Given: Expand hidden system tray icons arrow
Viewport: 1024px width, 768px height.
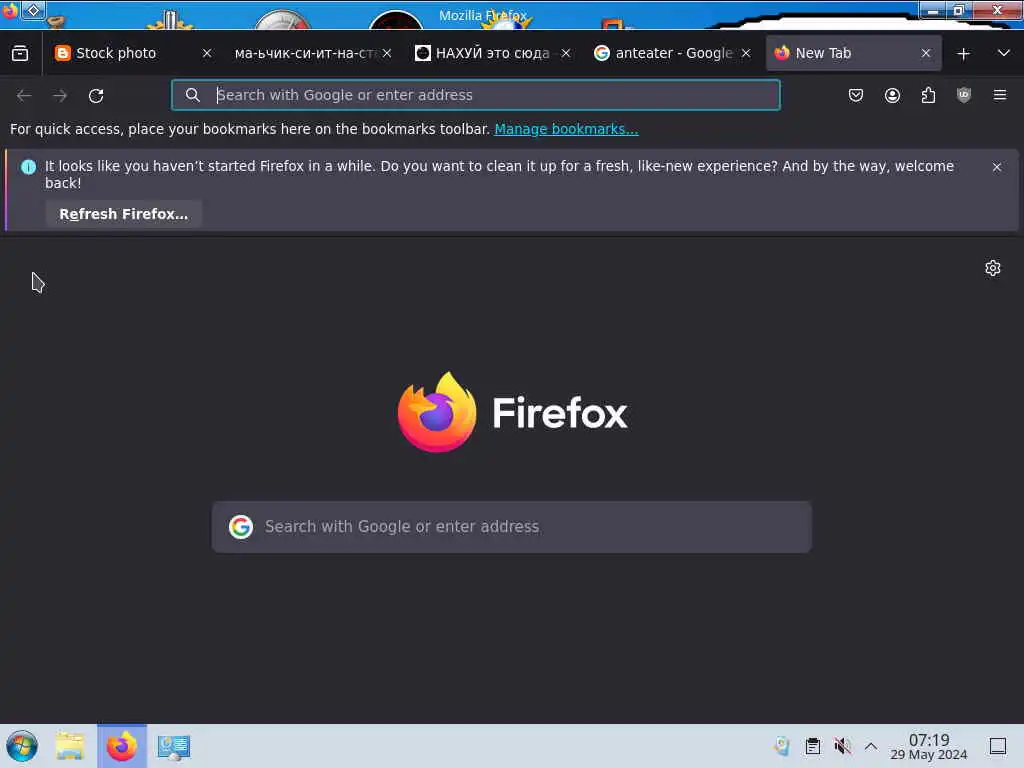Looking at the screenshot, I should click(x=871, y=746).
